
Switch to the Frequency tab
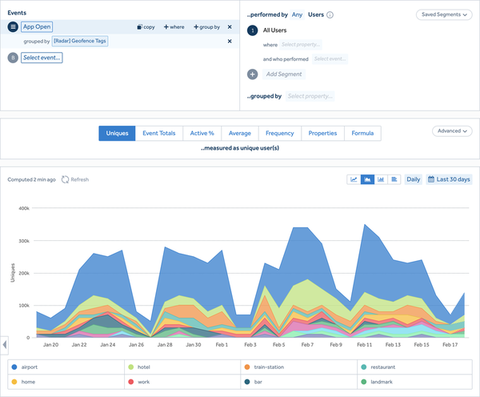click(x=280, y=133)
